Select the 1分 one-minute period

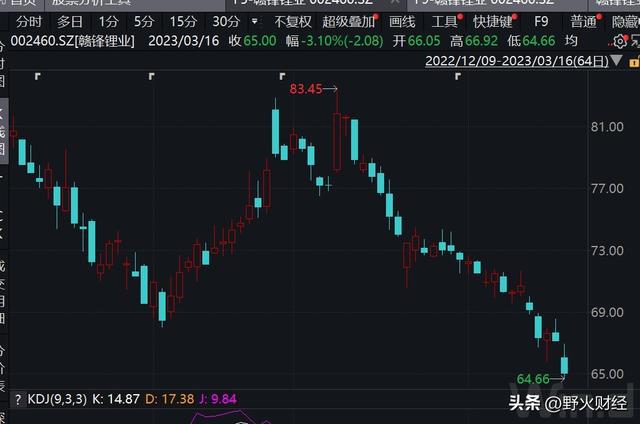click(108, 21)
